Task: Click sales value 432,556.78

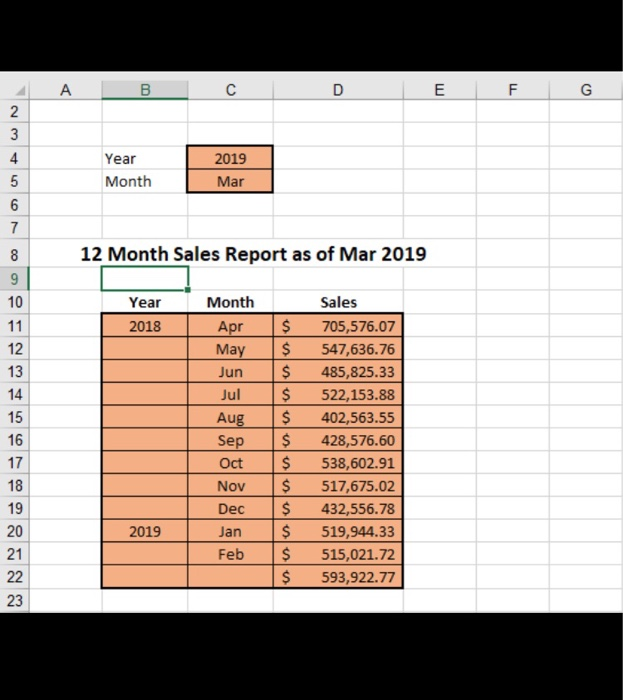Action: click(338, 508)
